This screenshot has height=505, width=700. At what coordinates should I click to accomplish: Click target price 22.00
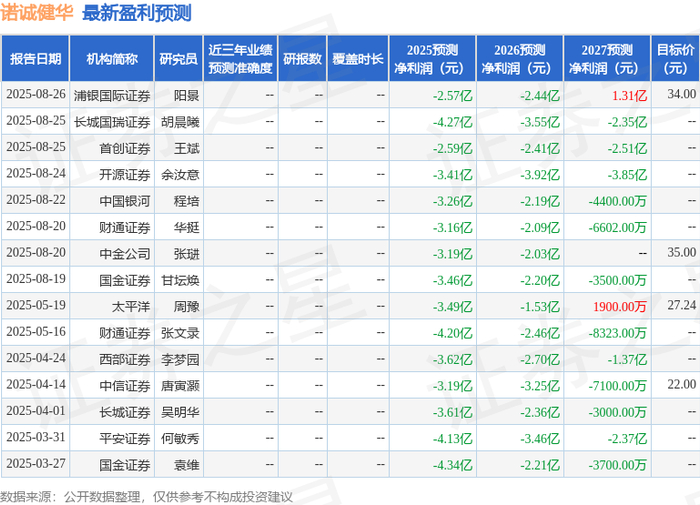(682, 384)
